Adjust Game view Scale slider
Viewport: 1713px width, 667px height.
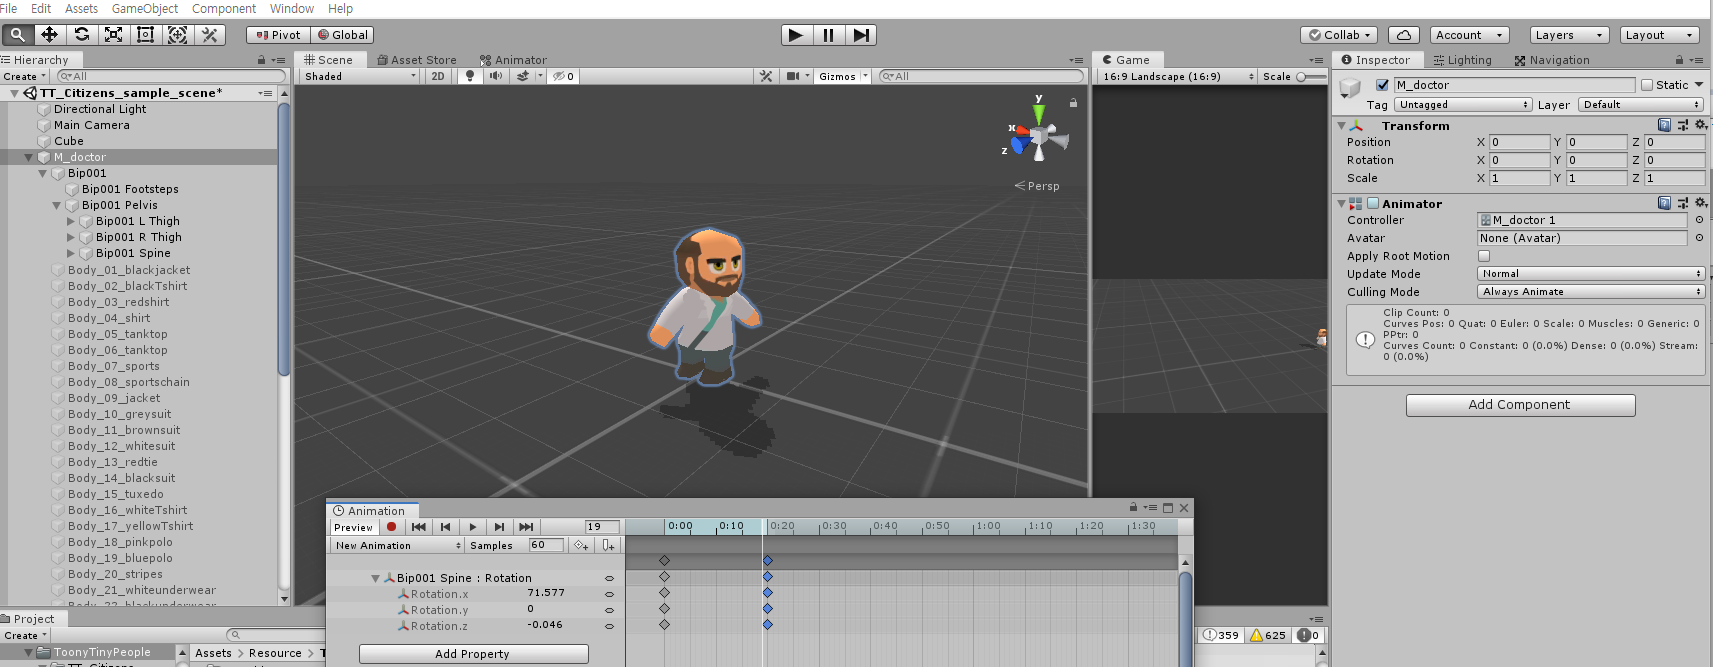(1311, 76)
